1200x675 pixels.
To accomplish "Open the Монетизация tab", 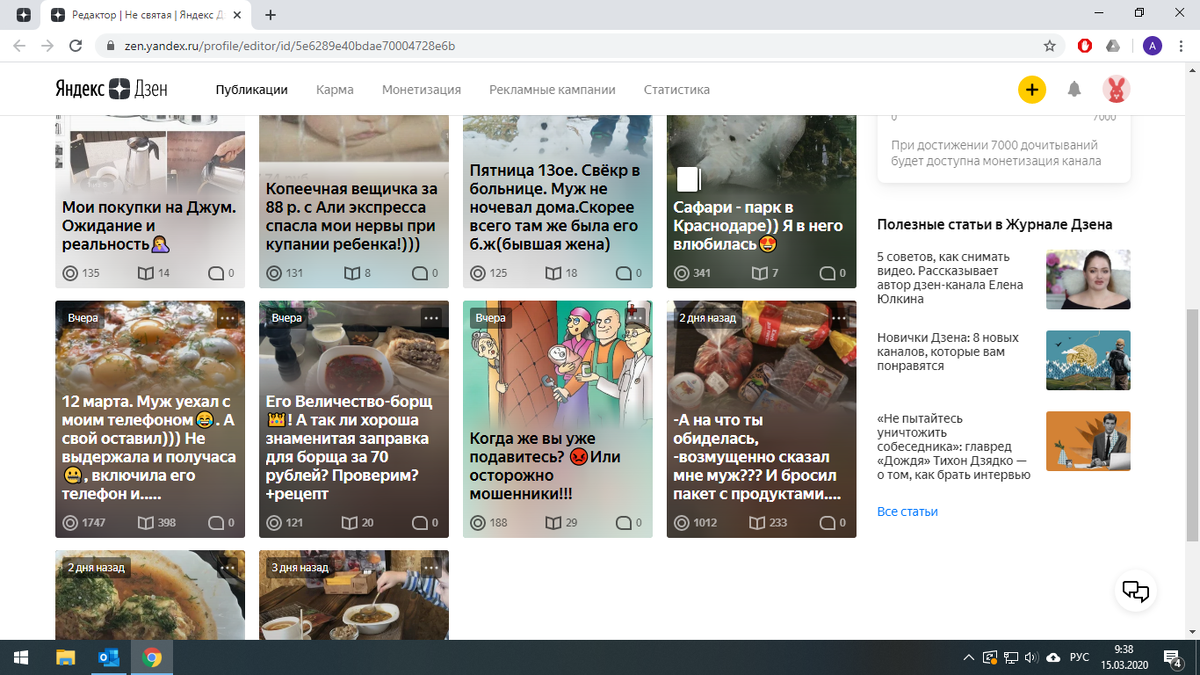I will pyautogui.click(x=421, y=89).
